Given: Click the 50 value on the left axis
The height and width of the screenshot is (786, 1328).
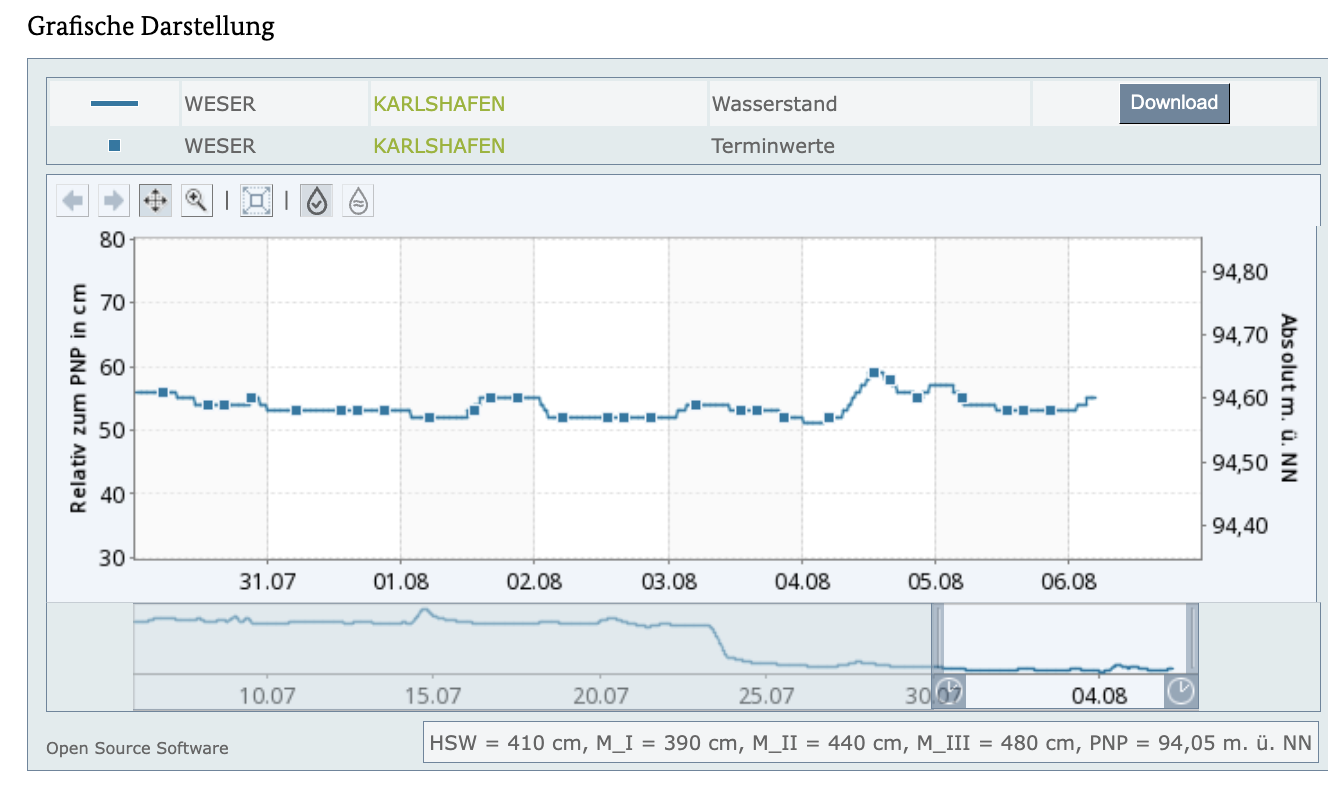Looking at the screenshot, I should click(112, 431).
